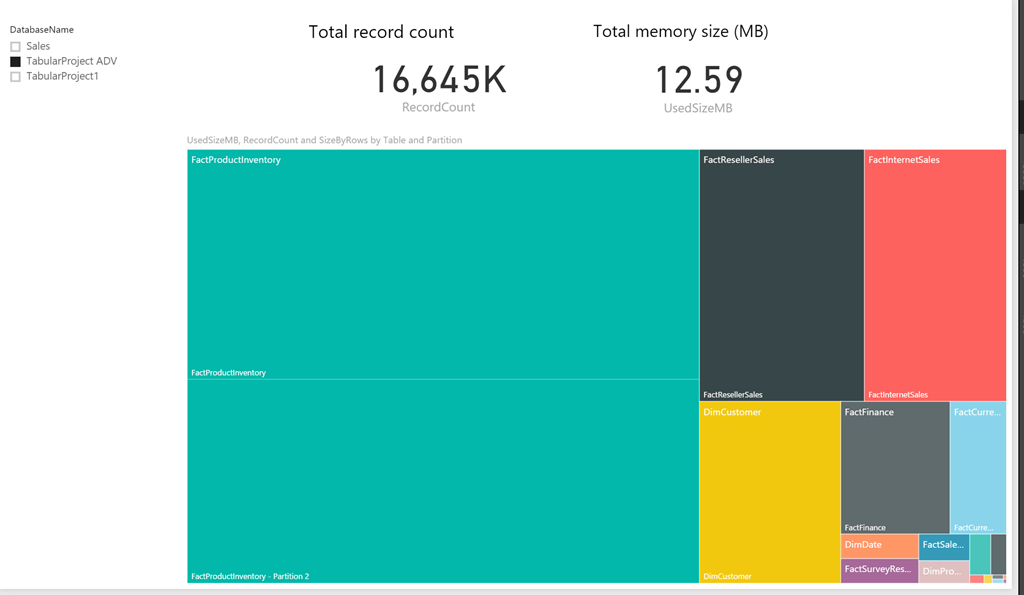Viewport: 1024px width, 595px height.
Task: Check the Sales database checkbox
Action: click(16, 46)
